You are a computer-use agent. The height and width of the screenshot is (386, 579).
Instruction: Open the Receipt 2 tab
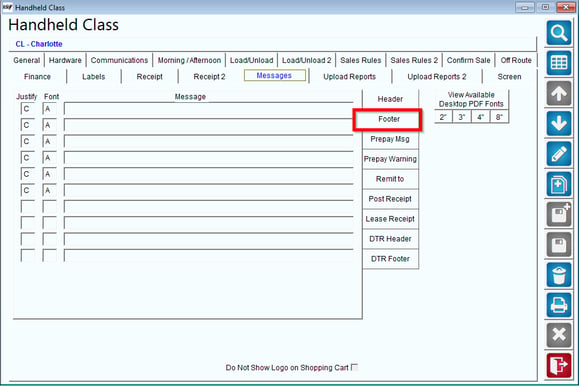point(209,76)
